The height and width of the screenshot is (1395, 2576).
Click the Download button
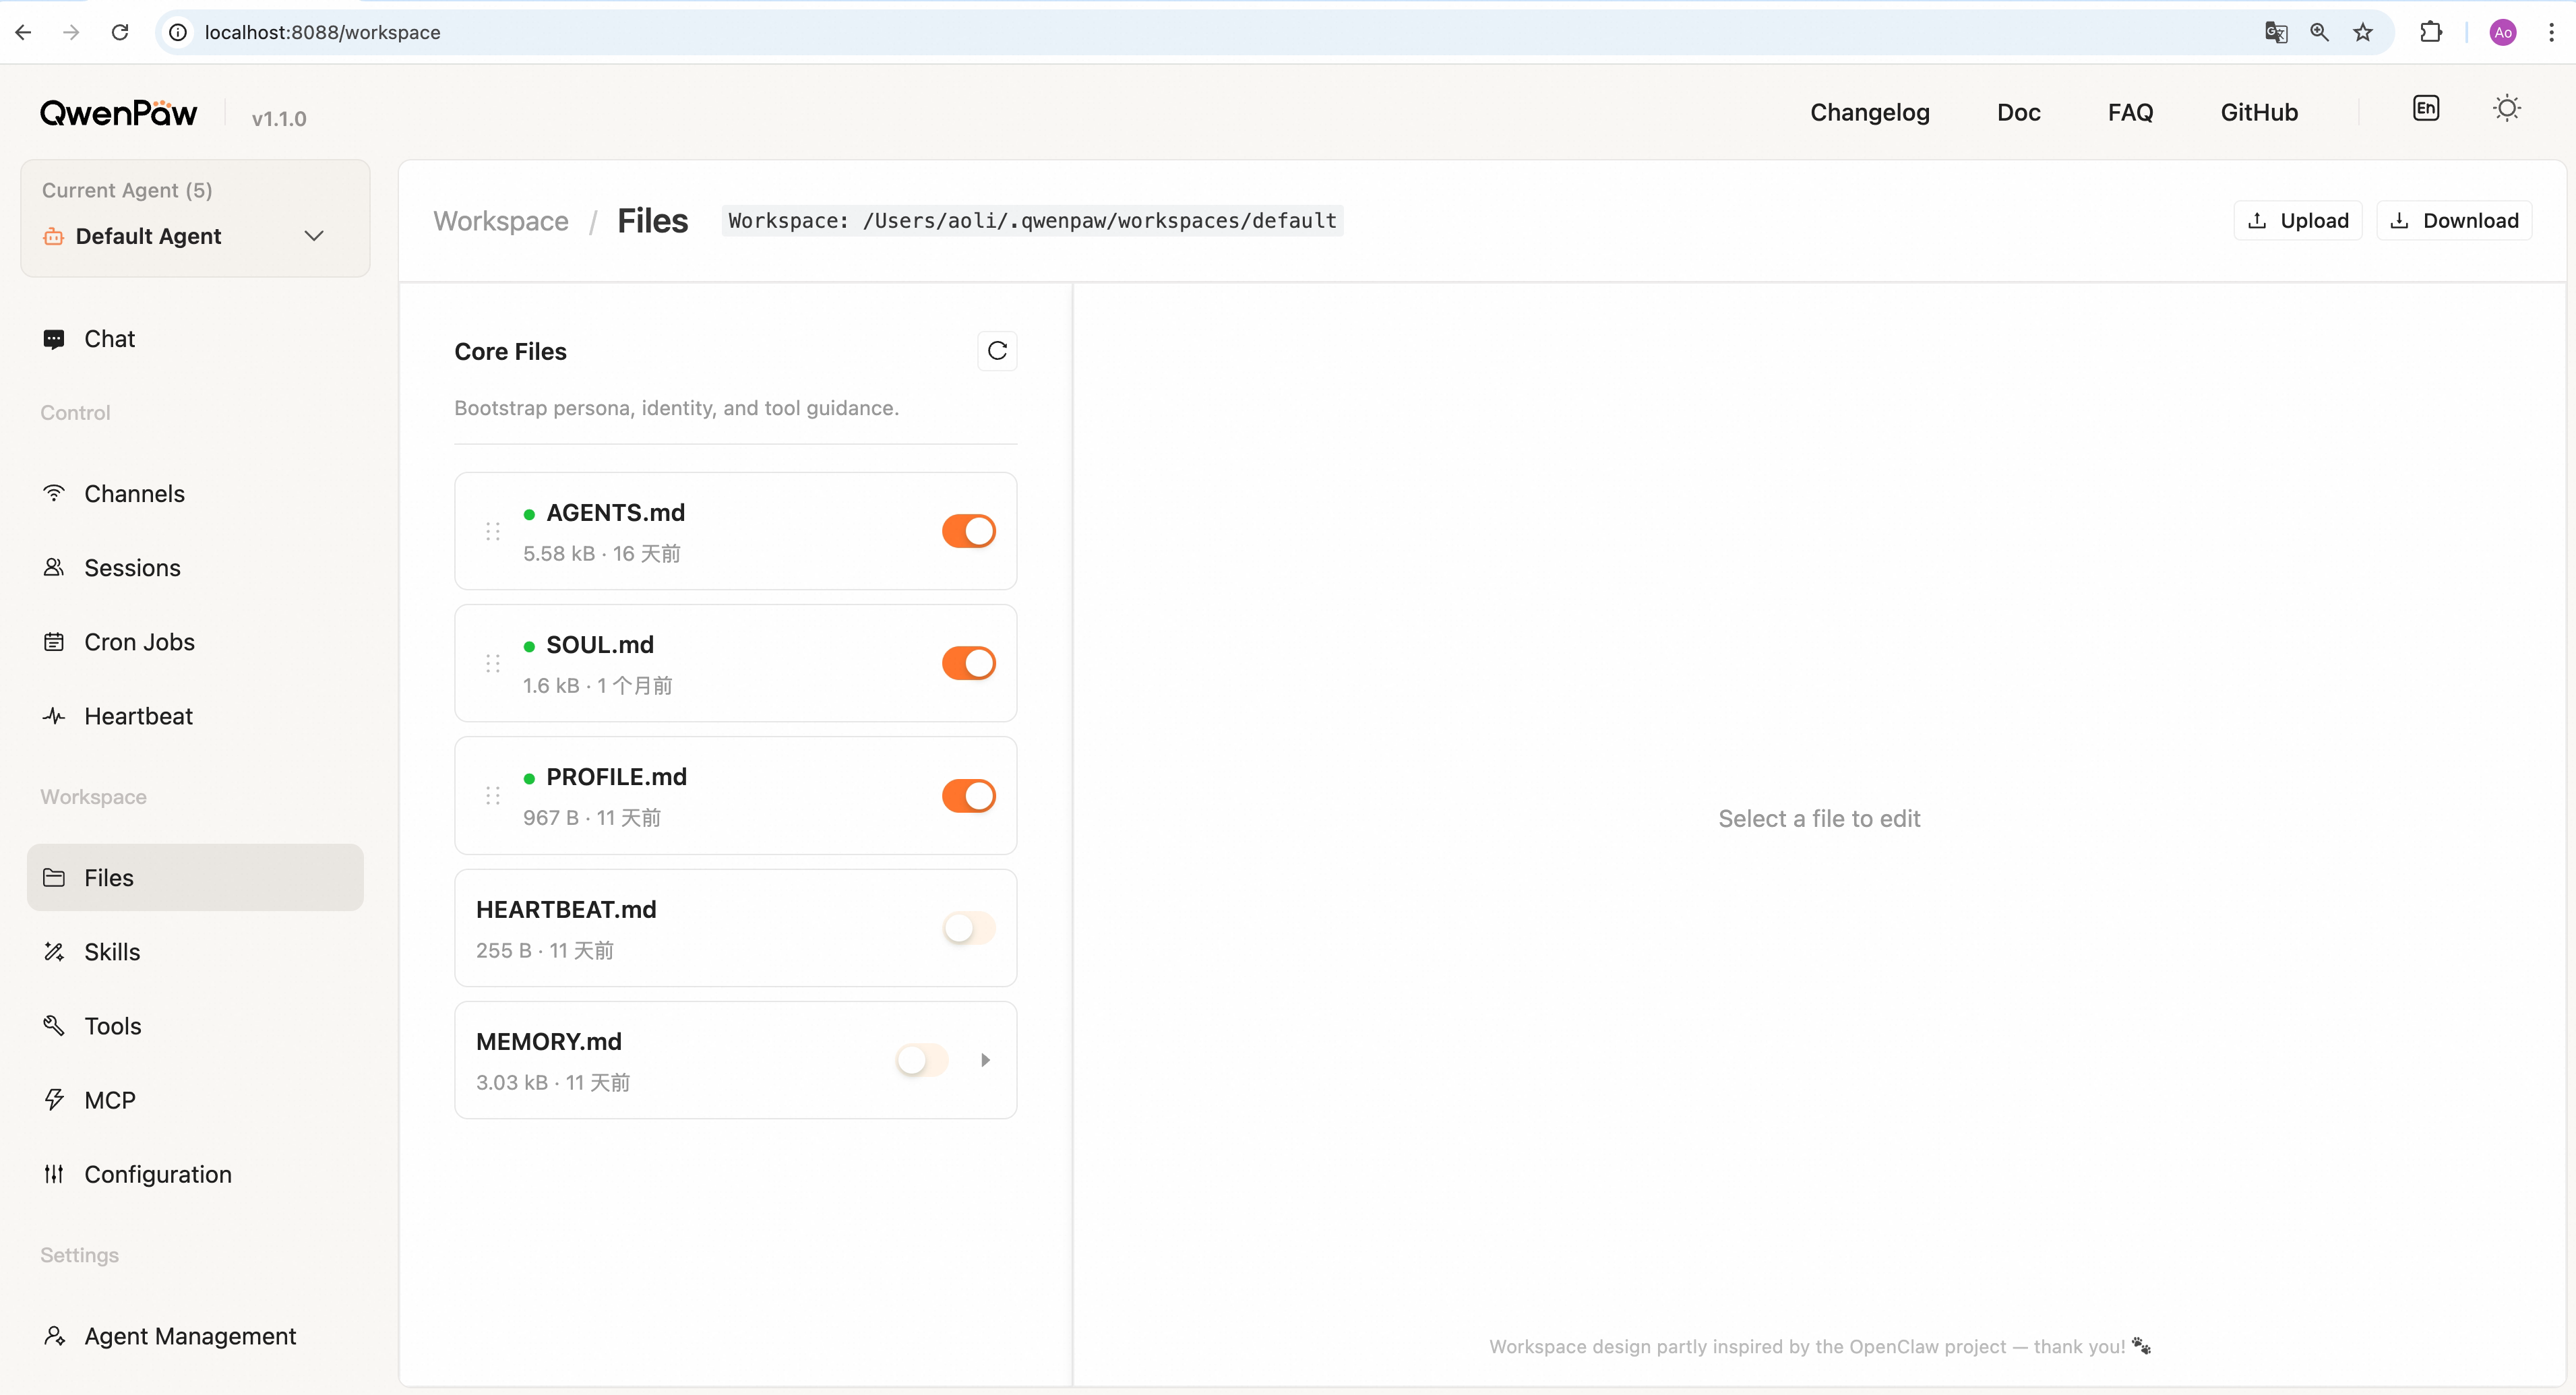(2453, 221)
